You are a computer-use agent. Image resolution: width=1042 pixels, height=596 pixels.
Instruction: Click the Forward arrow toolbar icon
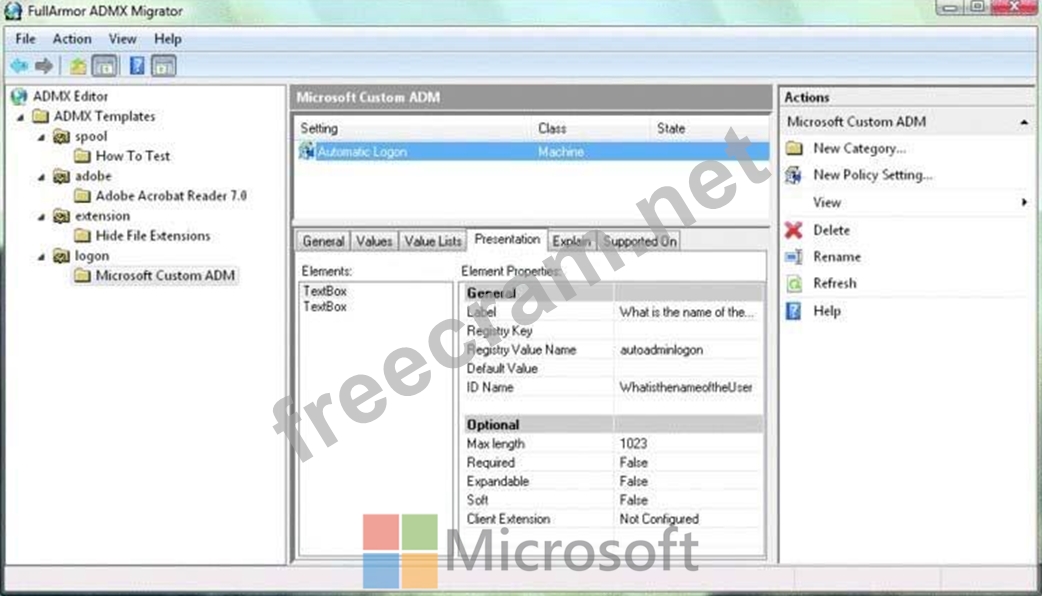pos(44,66)
